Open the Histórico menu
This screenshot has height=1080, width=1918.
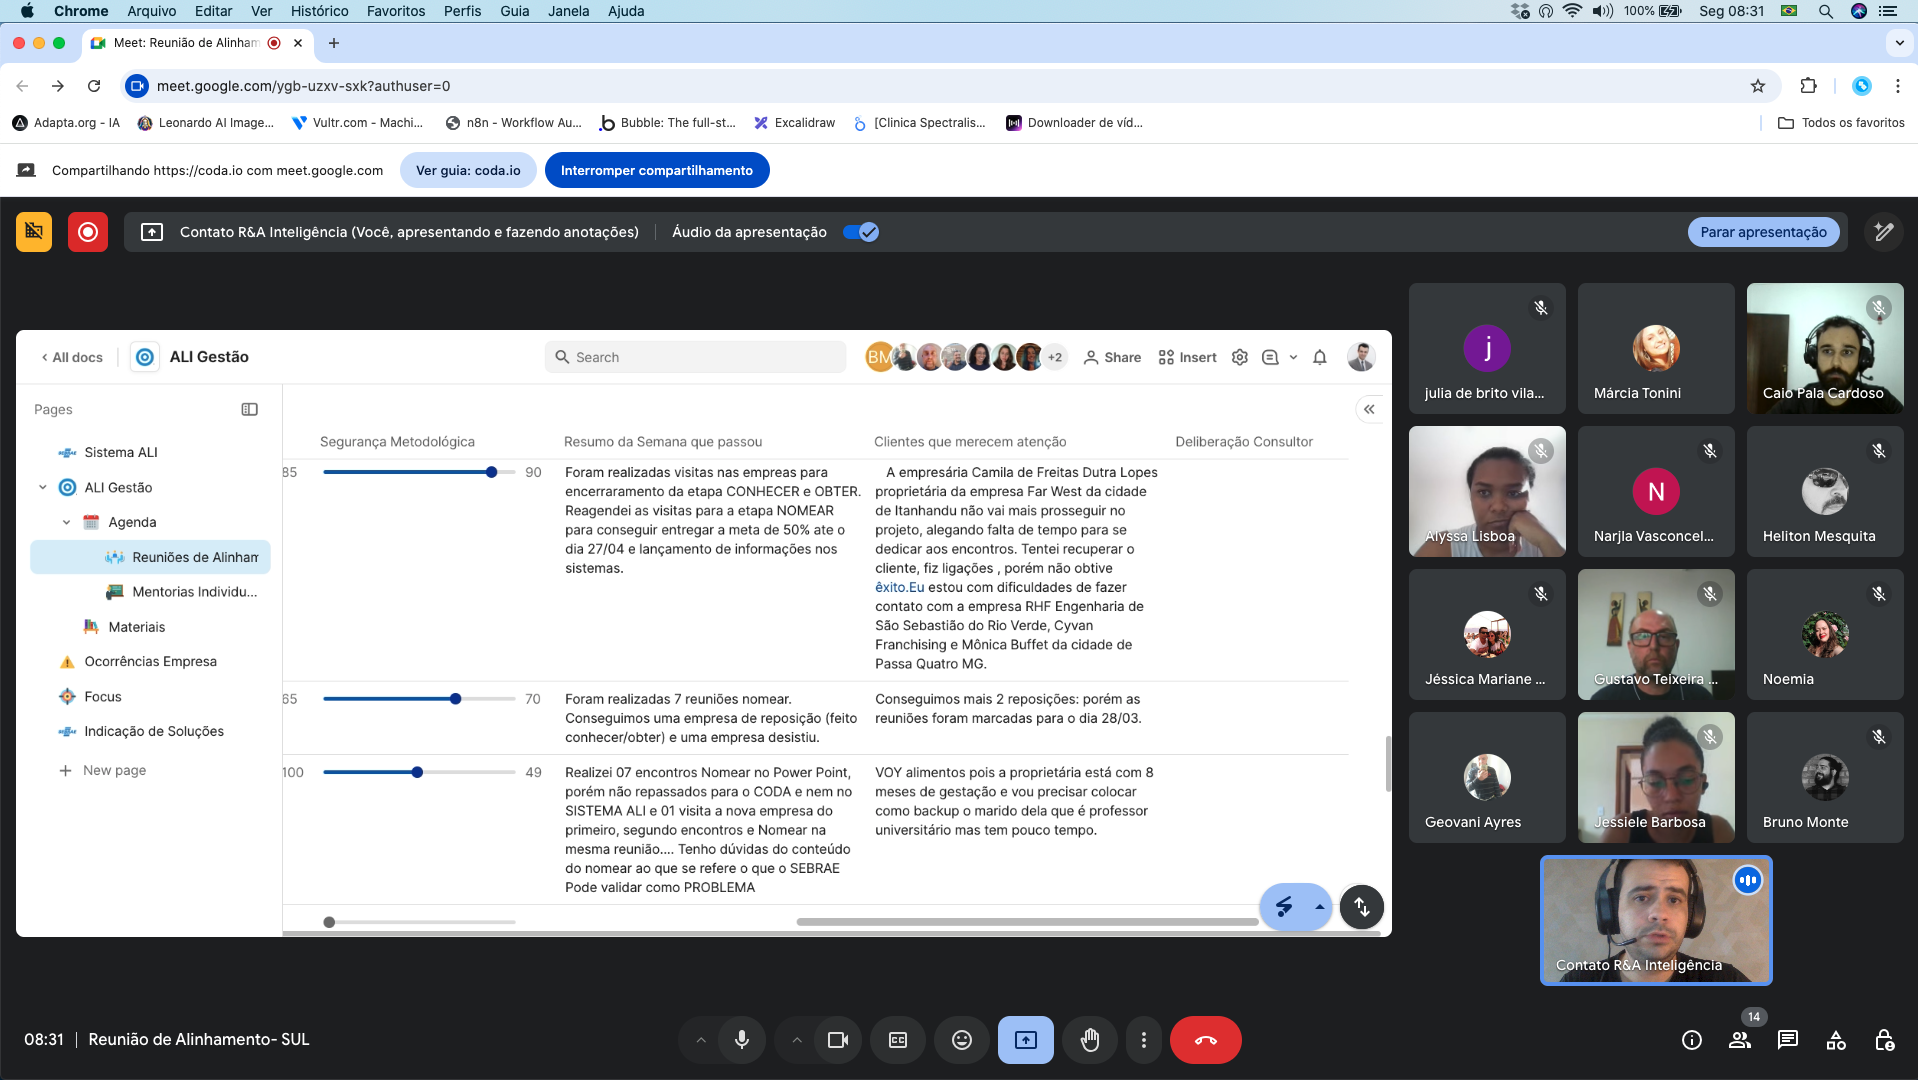320,11
